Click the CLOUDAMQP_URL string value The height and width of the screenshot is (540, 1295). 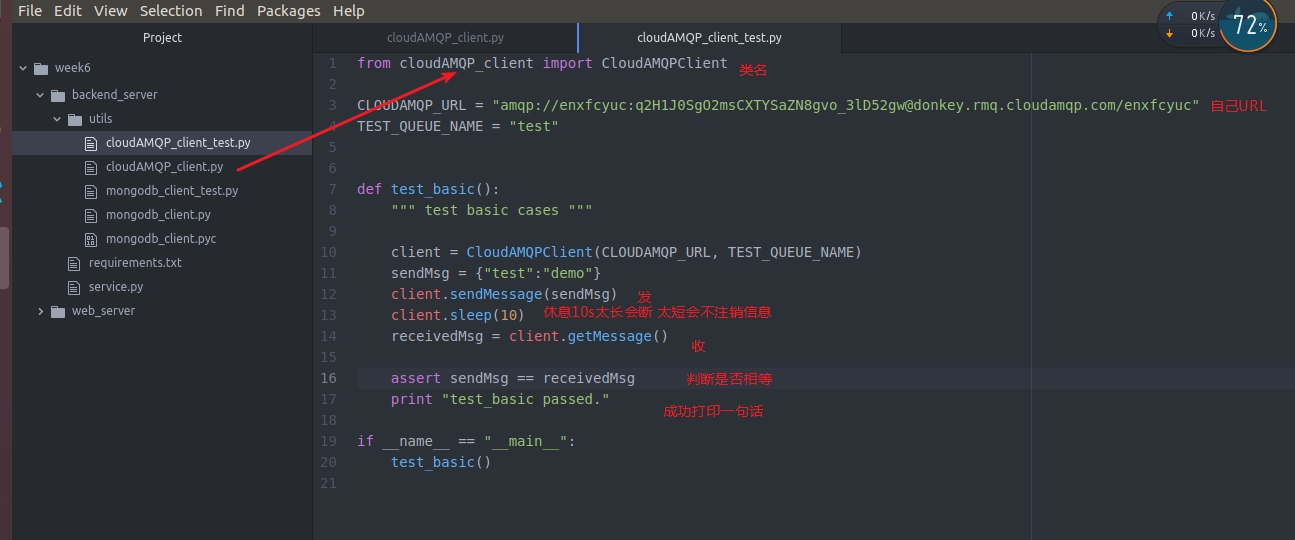pyautogui.click(x=845, y=105)
